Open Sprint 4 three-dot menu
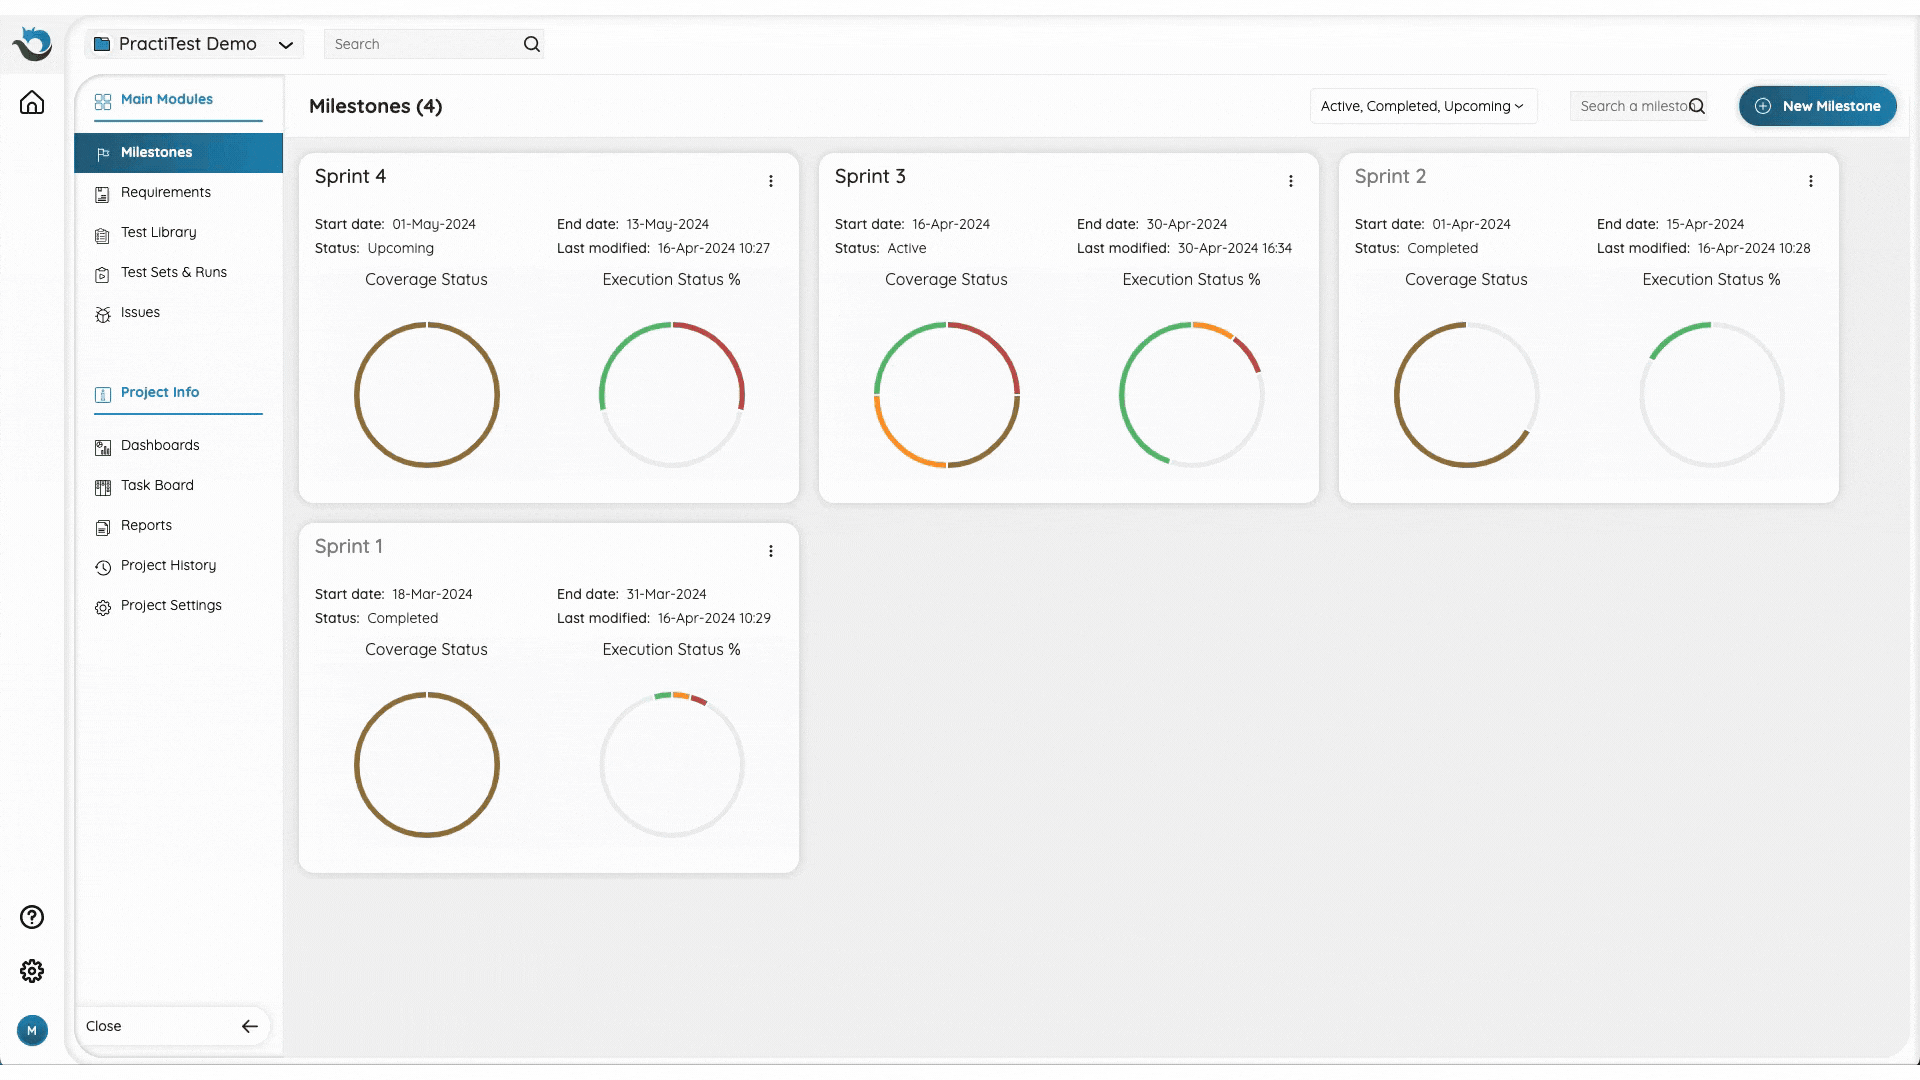The image size is (1920, 1080). tap(771, 181)
